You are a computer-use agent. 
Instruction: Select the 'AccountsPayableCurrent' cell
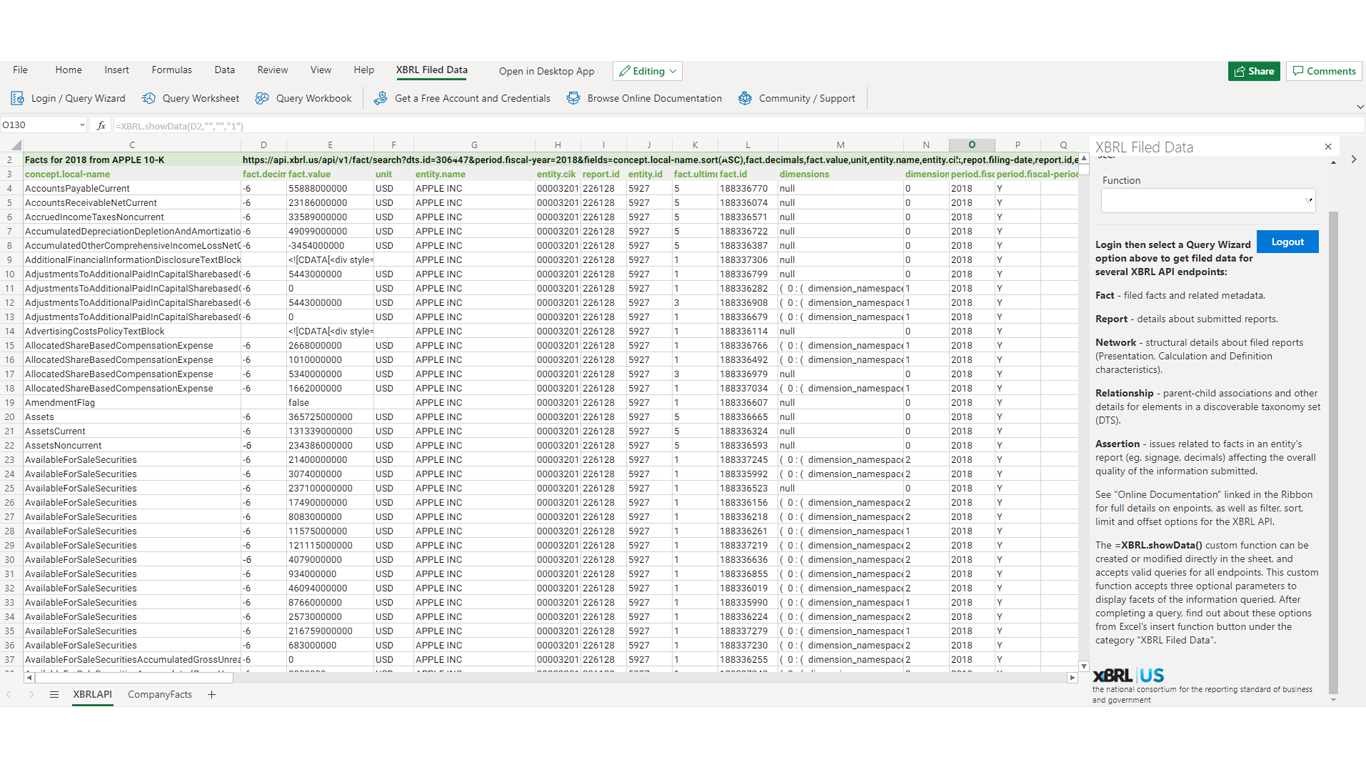tap(131, 188)
